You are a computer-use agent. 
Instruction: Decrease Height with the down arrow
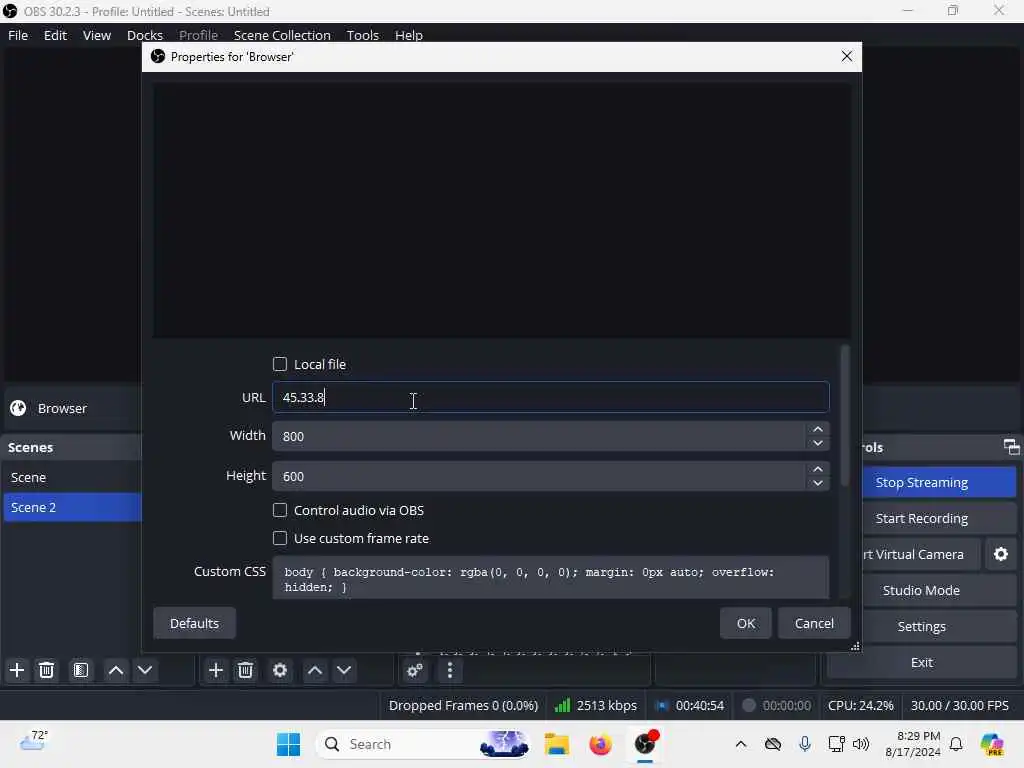point(818,483)
